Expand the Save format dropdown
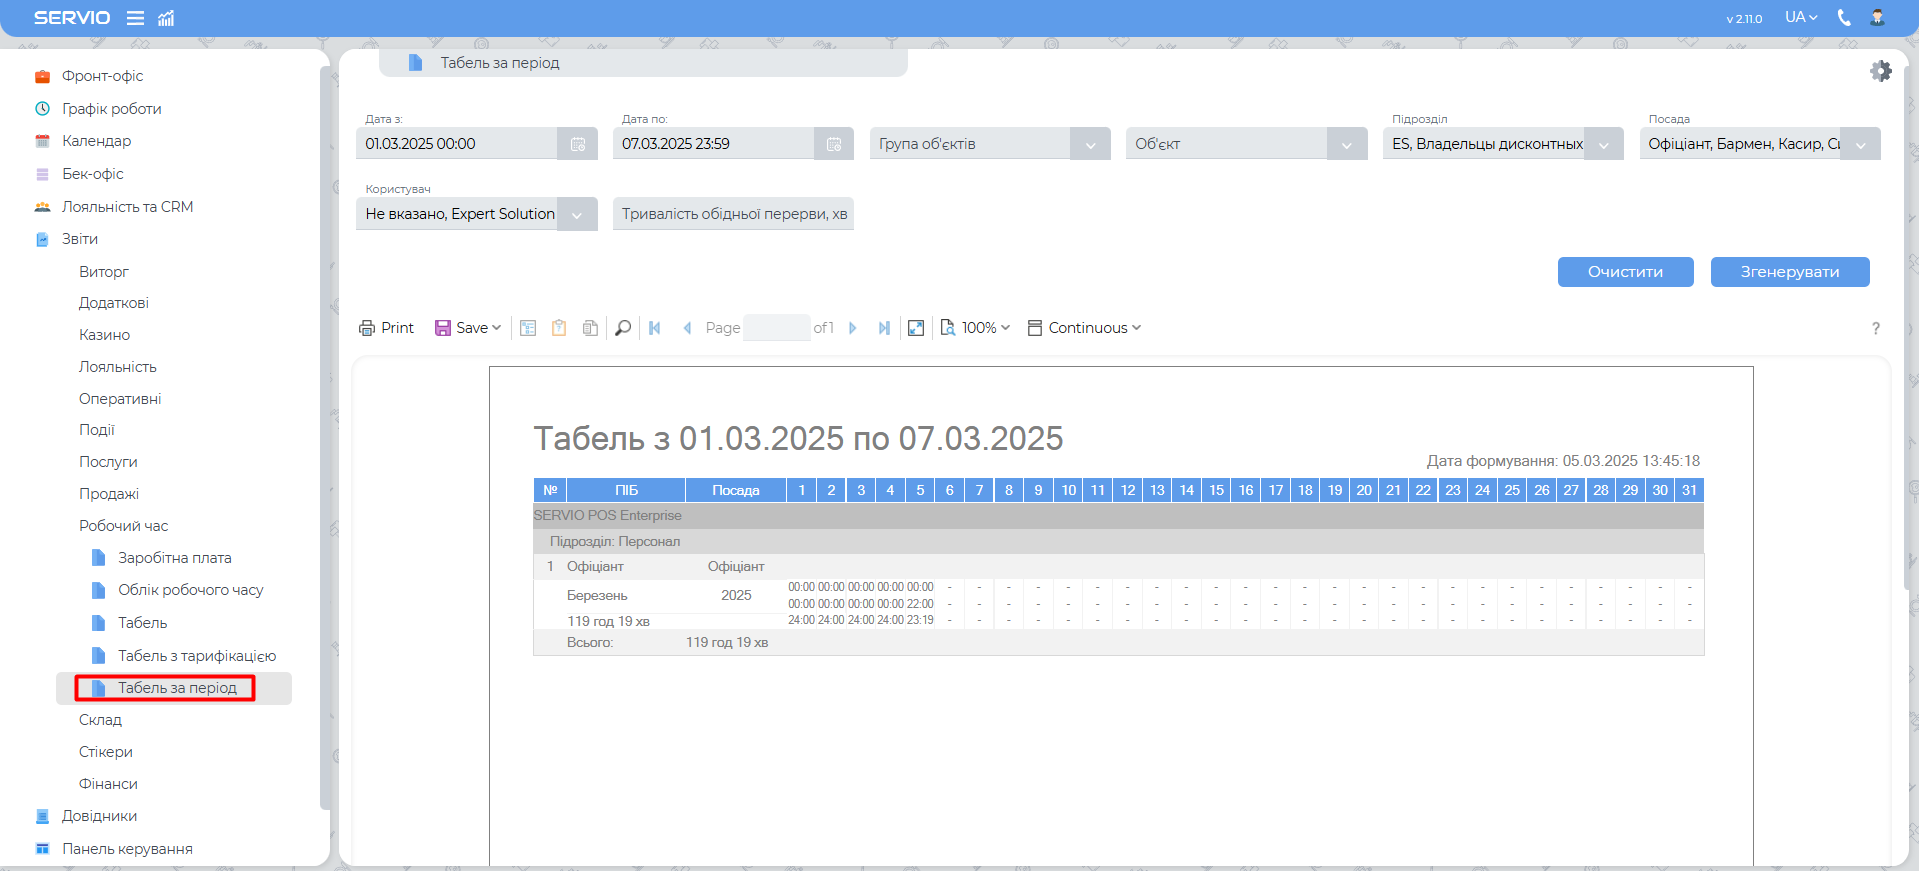Screen dimensions: 1919x871 coord(468,328)
